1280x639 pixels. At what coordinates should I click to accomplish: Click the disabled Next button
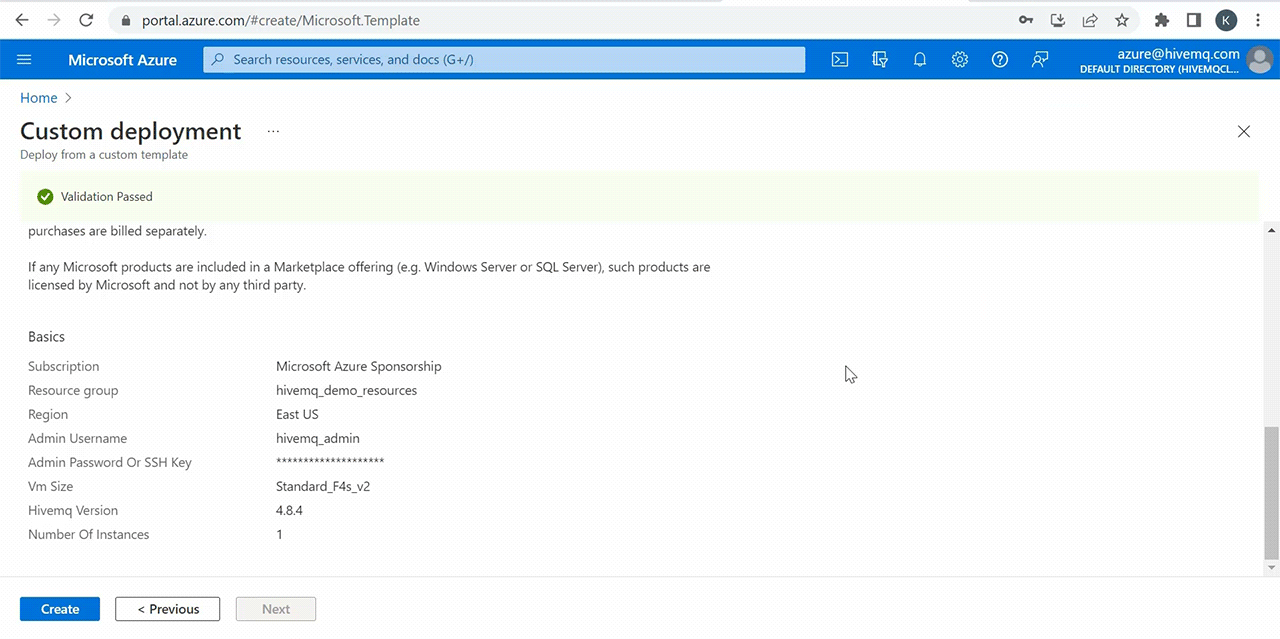tap(276, 609)
